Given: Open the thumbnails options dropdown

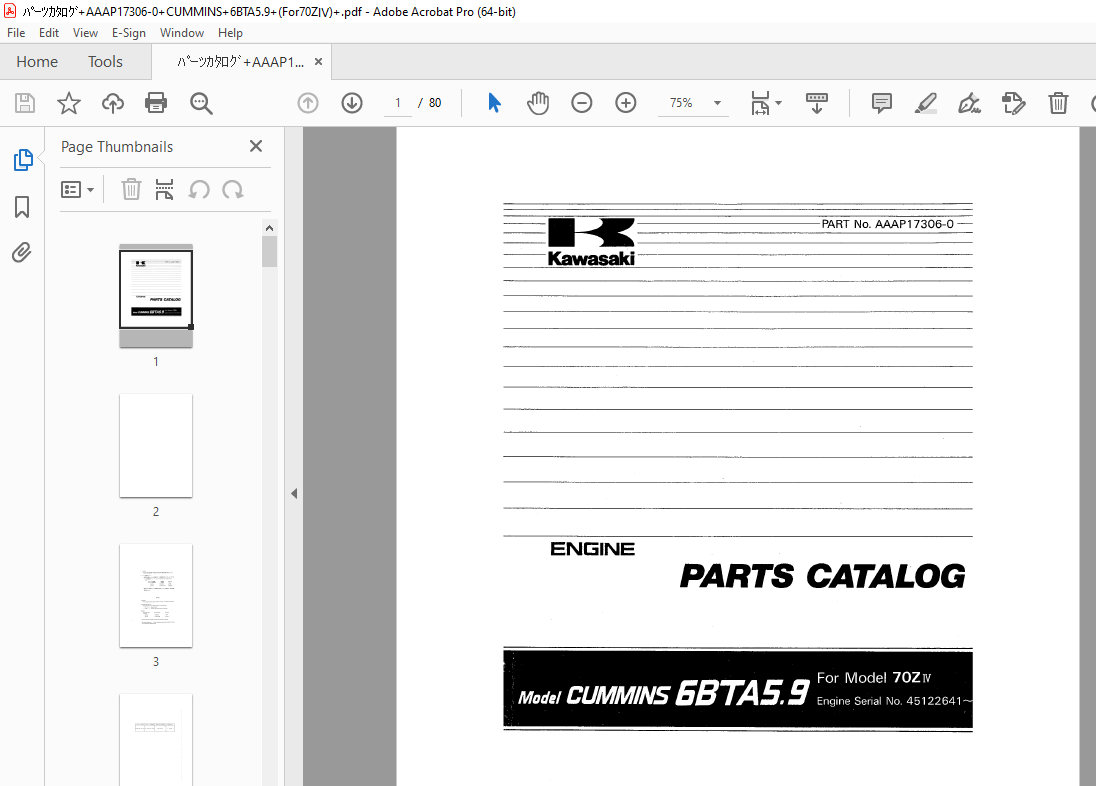Looking at the screenshot, I should pos(78,190).
